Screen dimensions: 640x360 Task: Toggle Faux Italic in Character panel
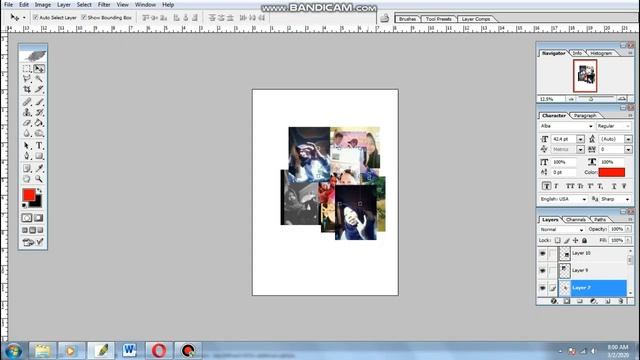coord(556,186)
